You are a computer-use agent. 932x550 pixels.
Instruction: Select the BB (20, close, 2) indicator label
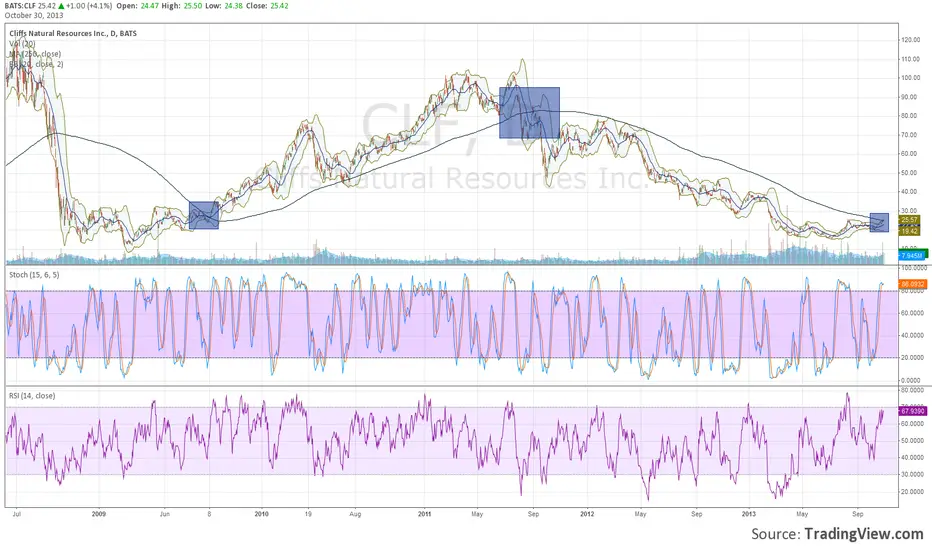point(36,64)
